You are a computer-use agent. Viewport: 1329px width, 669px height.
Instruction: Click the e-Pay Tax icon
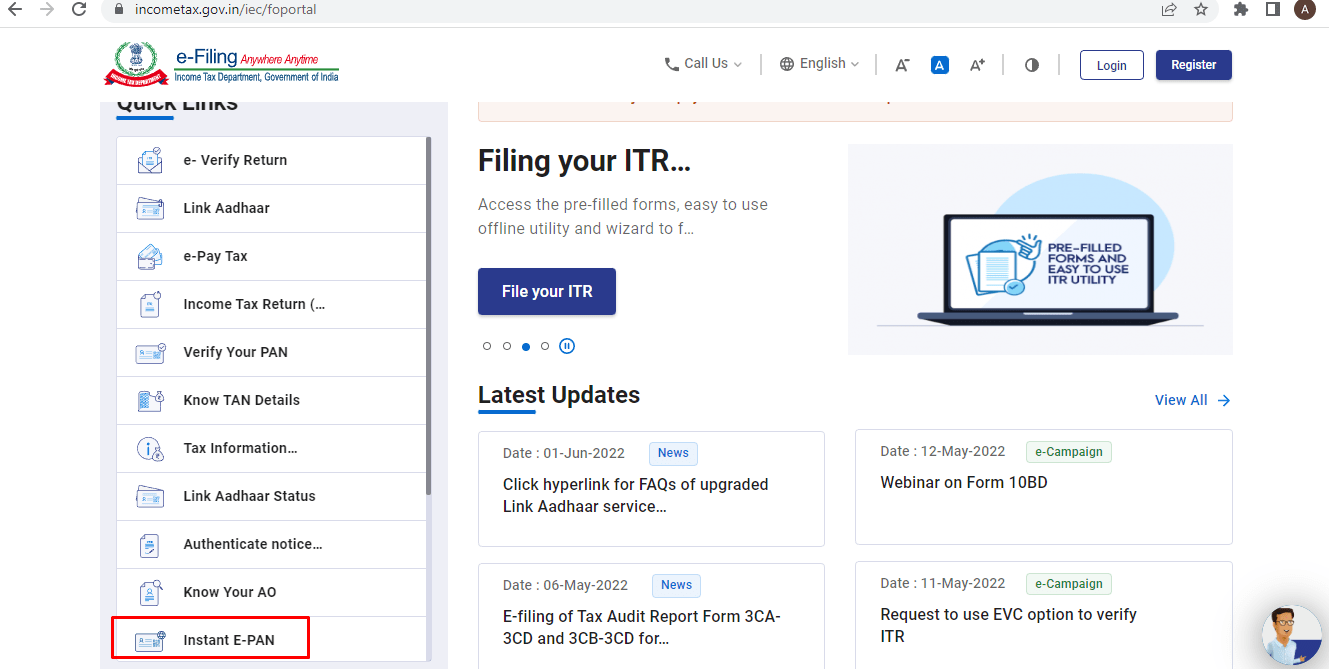point(150,256)
